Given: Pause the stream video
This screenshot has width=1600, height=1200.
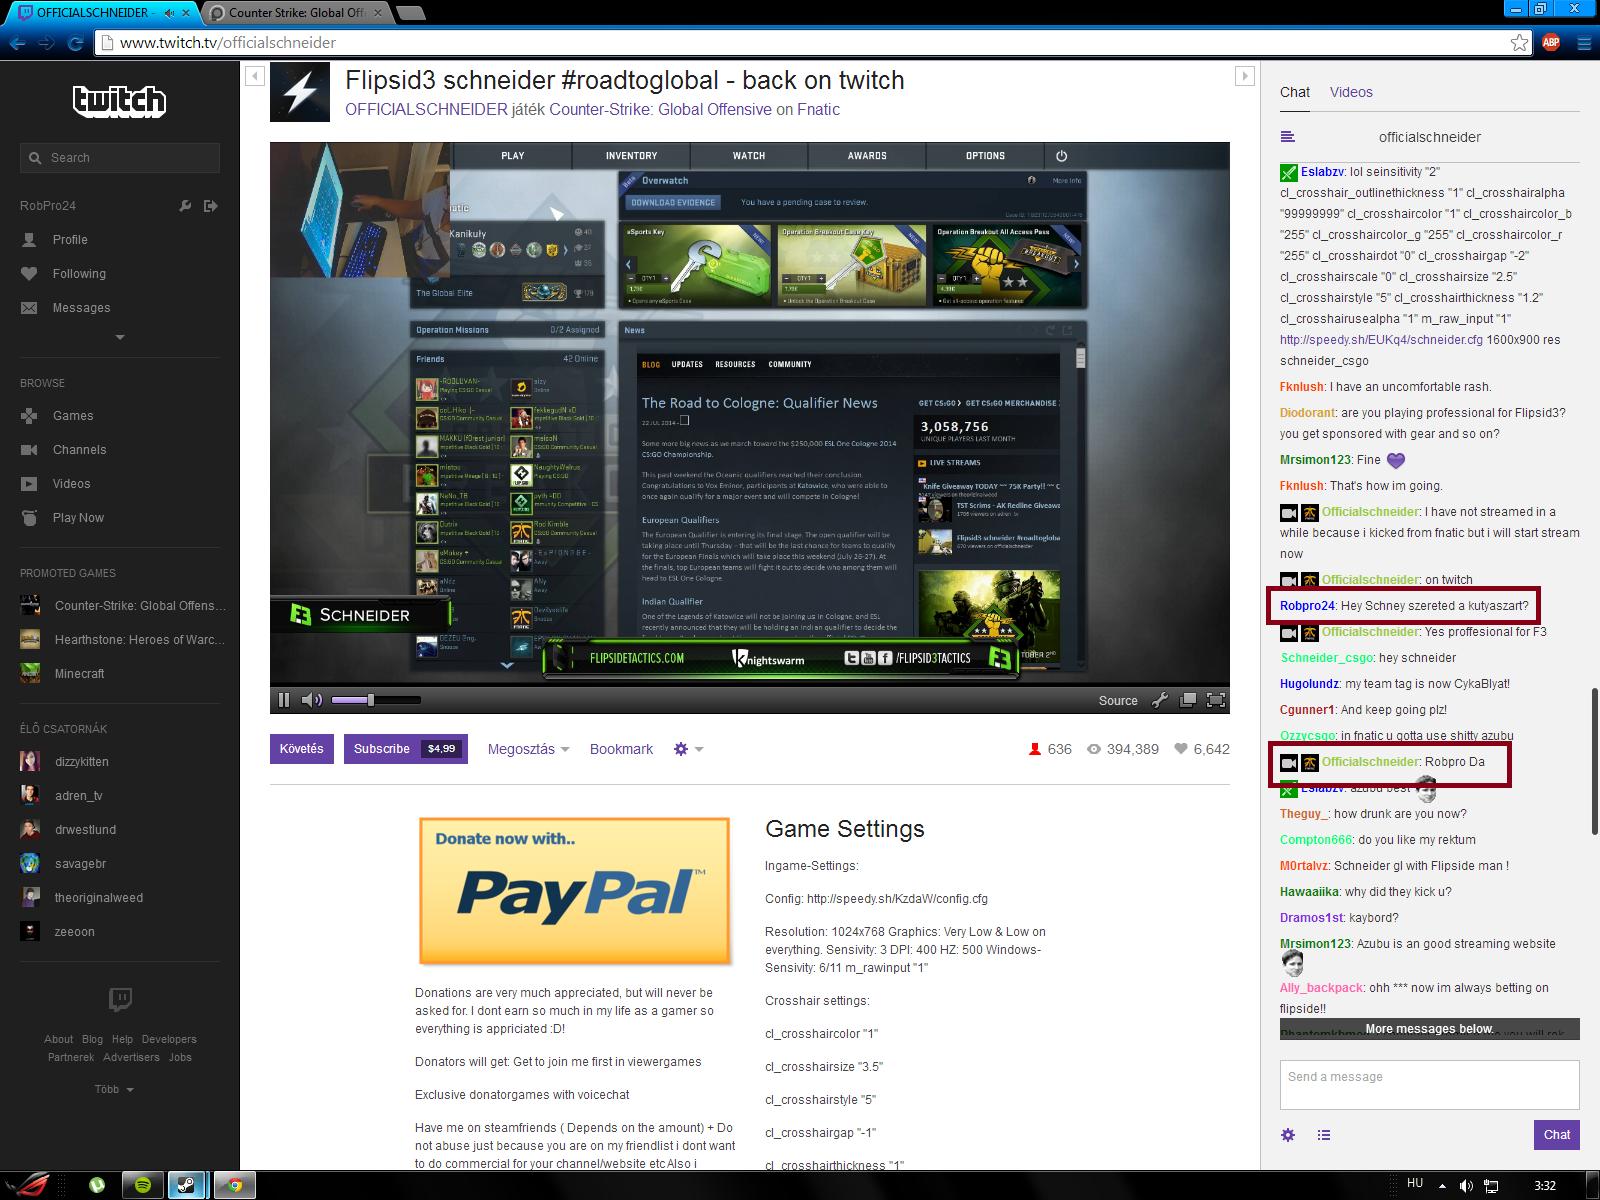Looking at the screenshot, I should pos(284,700).
